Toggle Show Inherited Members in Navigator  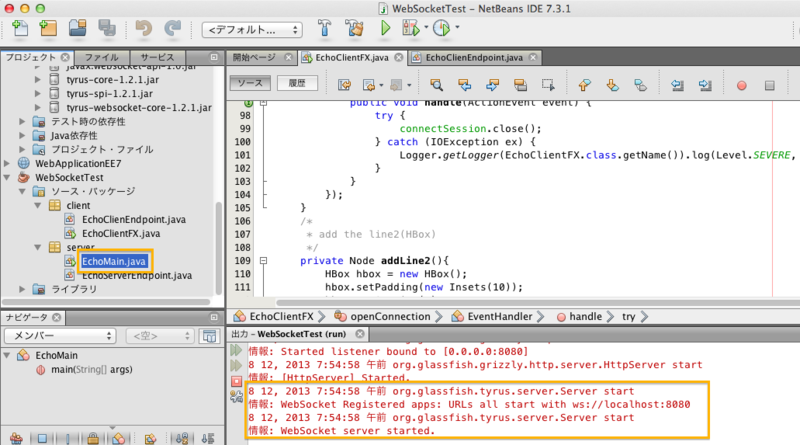(16, 438)
